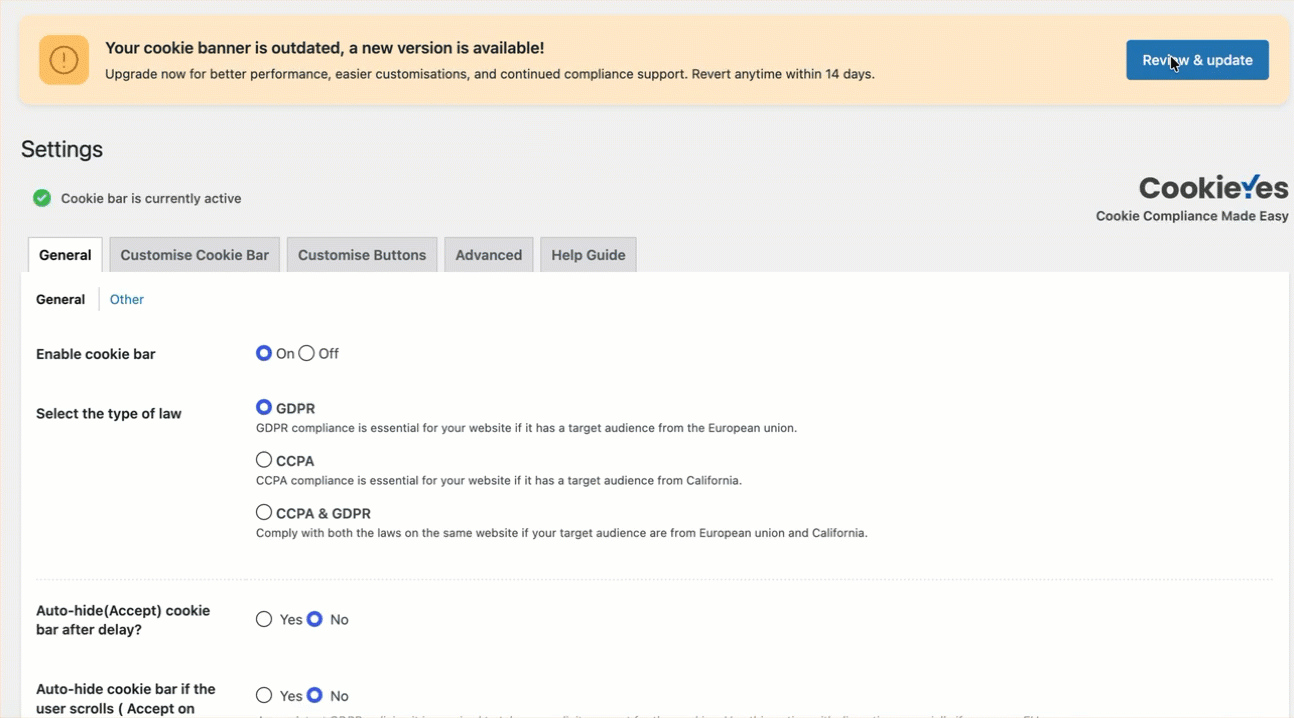Viewport: 1294px width, 718px height.
Task: Click the CookieYes logo
Action: [x=1213, y=187]
